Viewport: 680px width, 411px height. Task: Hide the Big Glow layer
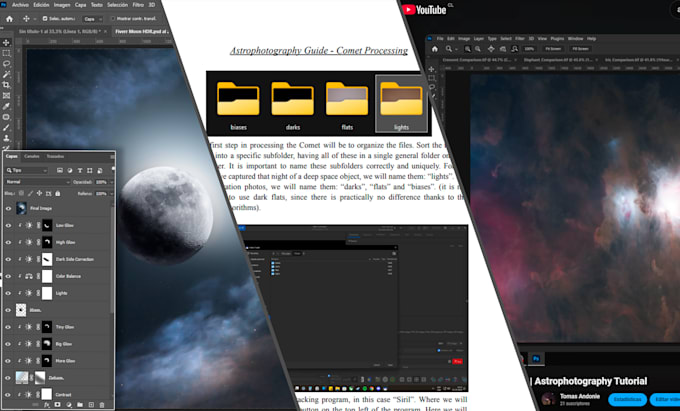(8, 344)
